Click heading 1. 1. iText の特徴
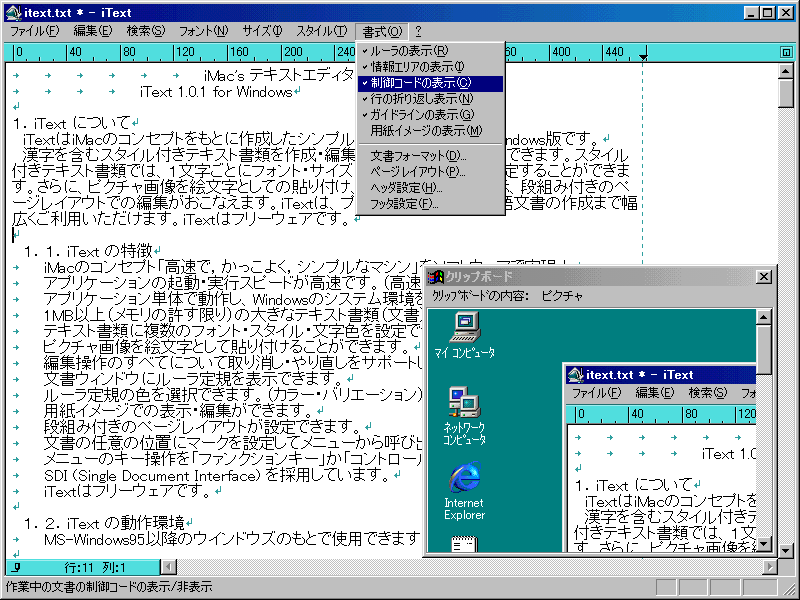 click(88, 251)
